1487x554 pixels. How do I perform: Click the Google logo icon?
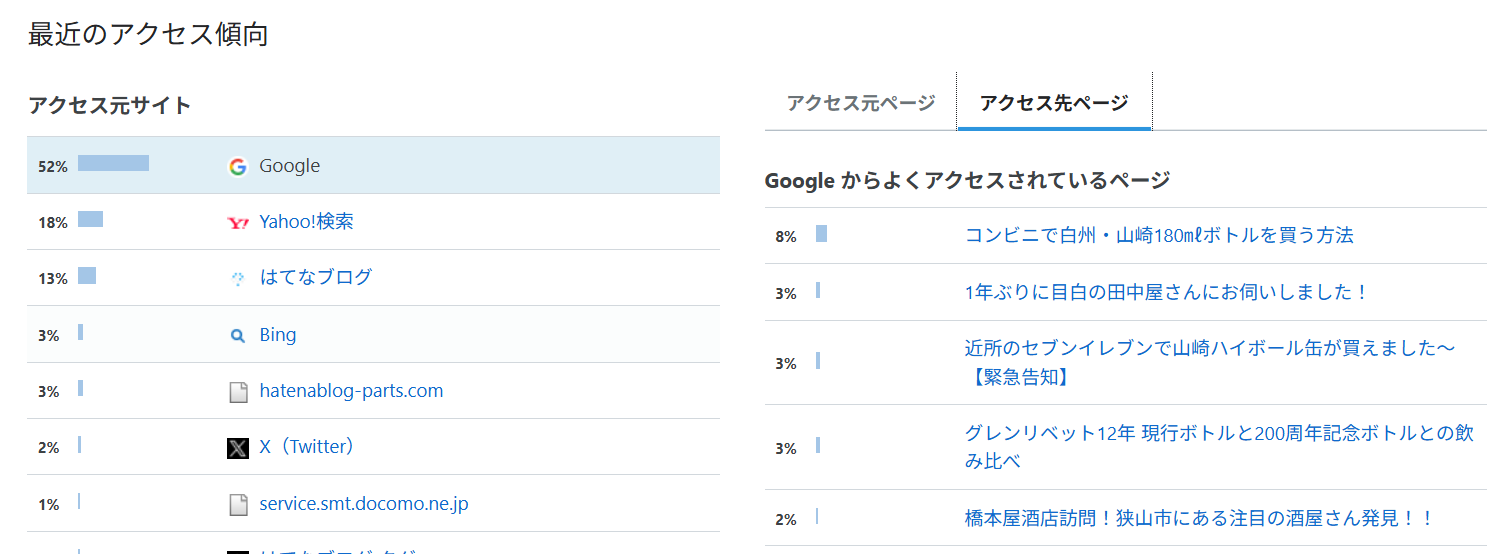pyautogui.click(x=237, y=166)
